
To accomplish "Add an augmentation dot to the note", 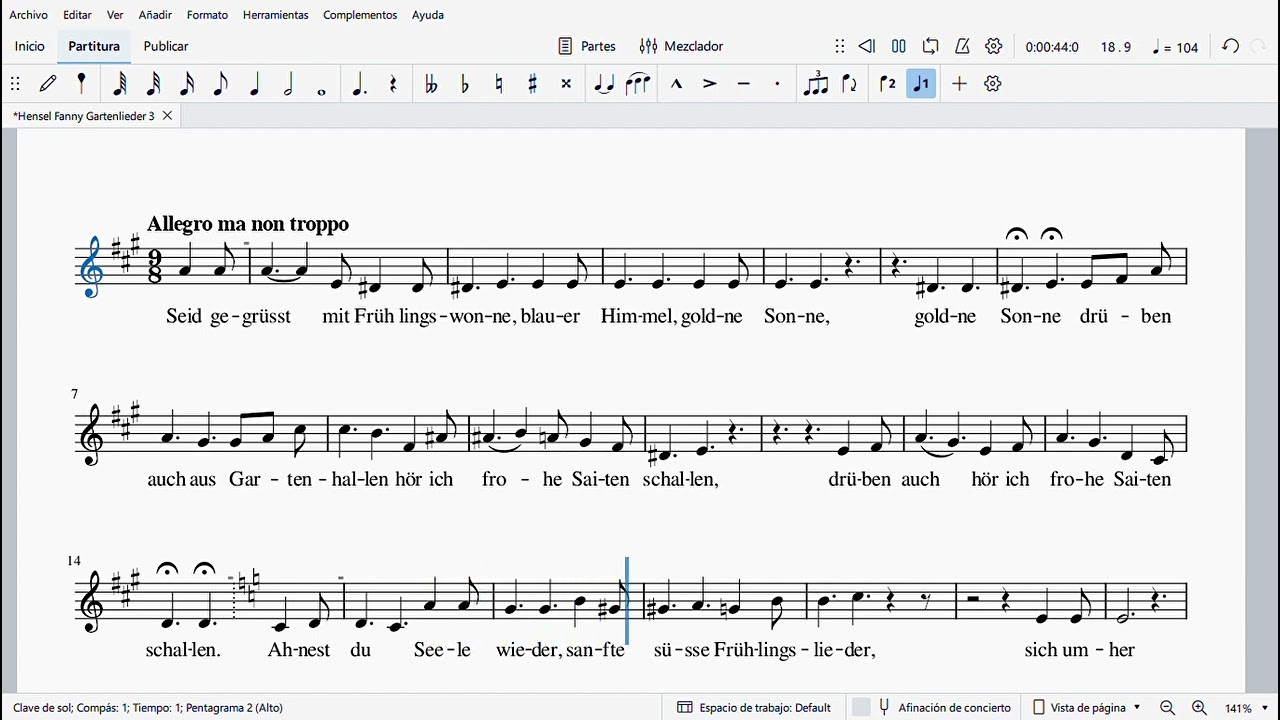I will click(359, 84).
